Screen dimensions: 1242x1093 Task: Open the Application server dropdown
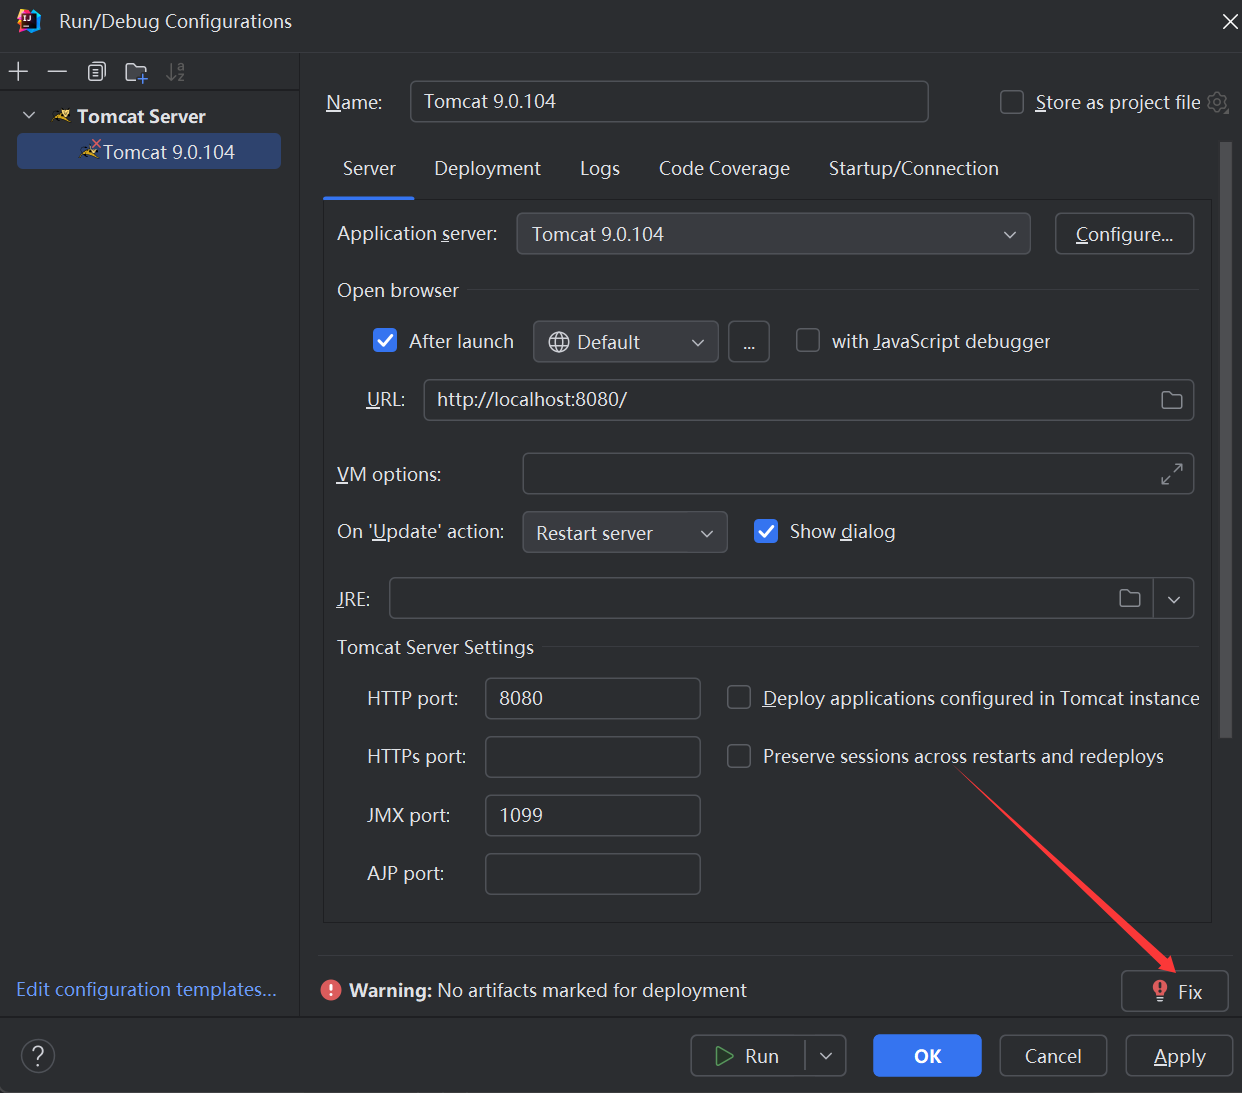point(773,234)
